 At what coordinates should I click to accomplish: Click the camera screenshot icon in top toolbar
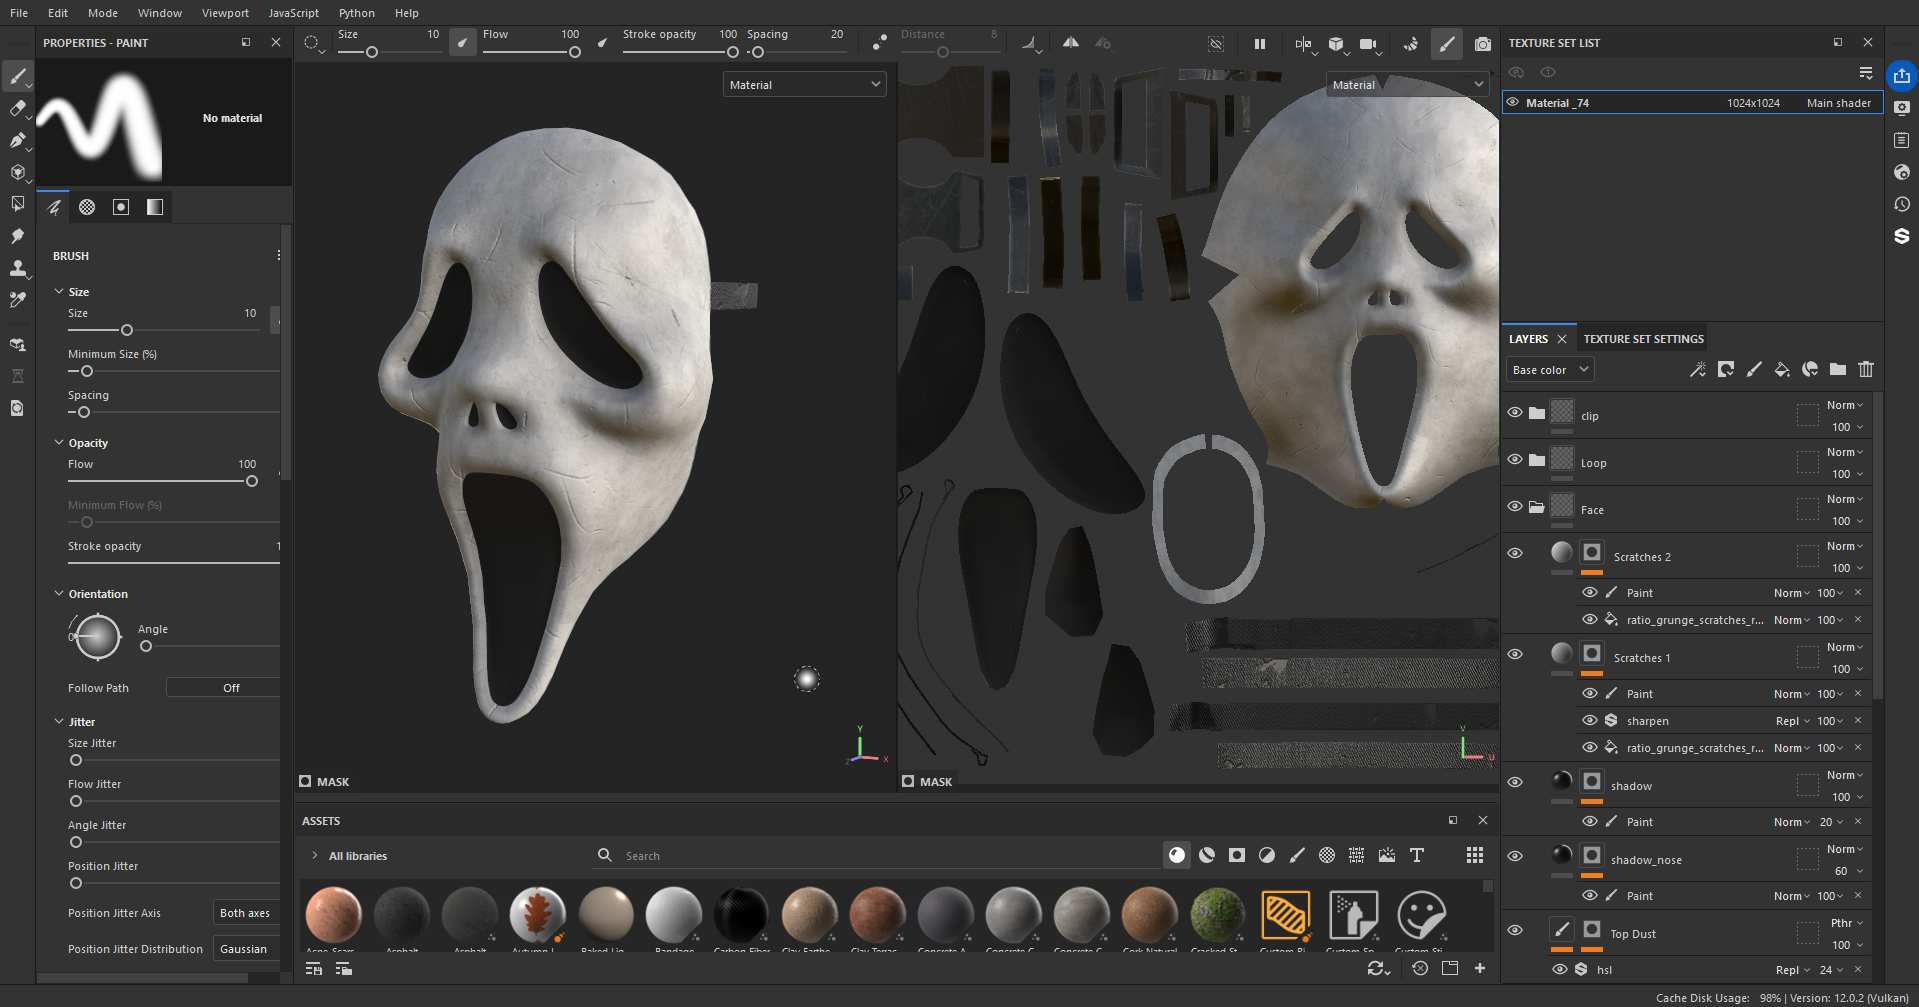click(1482, 44)
